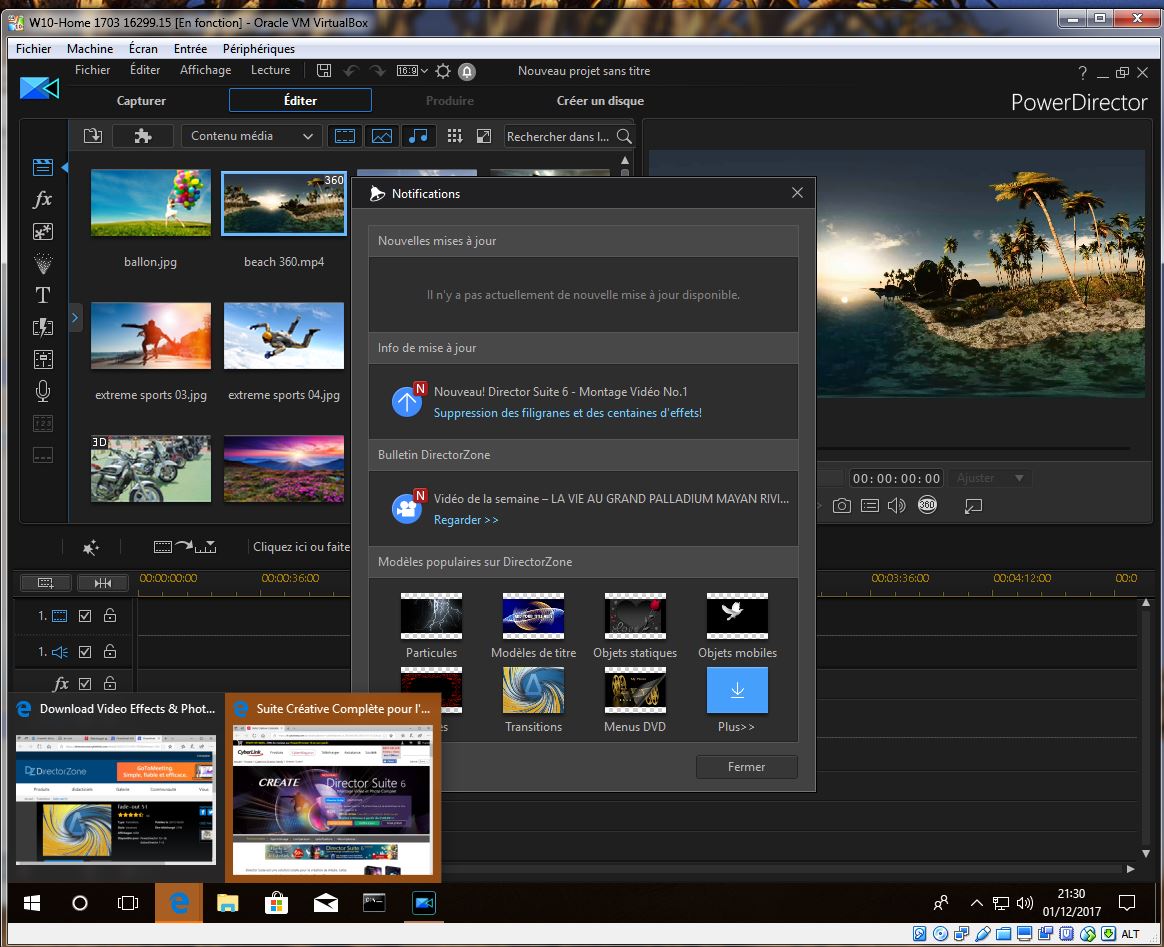1164x947 pixels.
Task: Click the plug-ins puzzle piece icon
Action: coord(142,136)
